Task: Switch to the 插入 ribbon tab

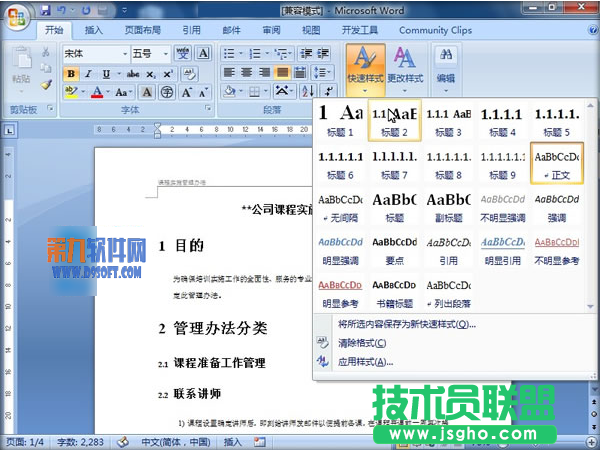Action: (x=94, y=30)
